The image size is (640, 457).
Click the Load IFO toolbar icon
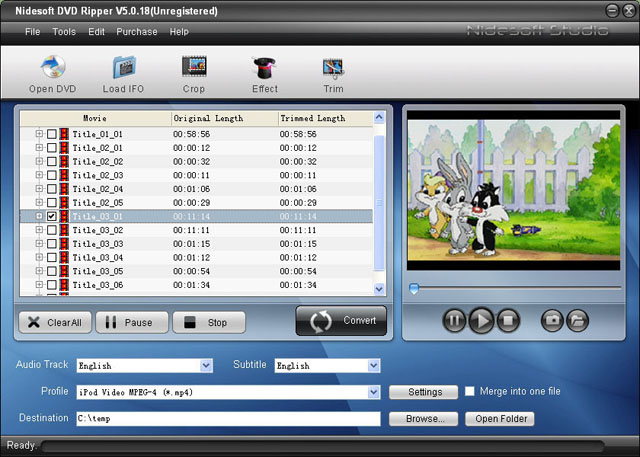(x=124, y=69)
